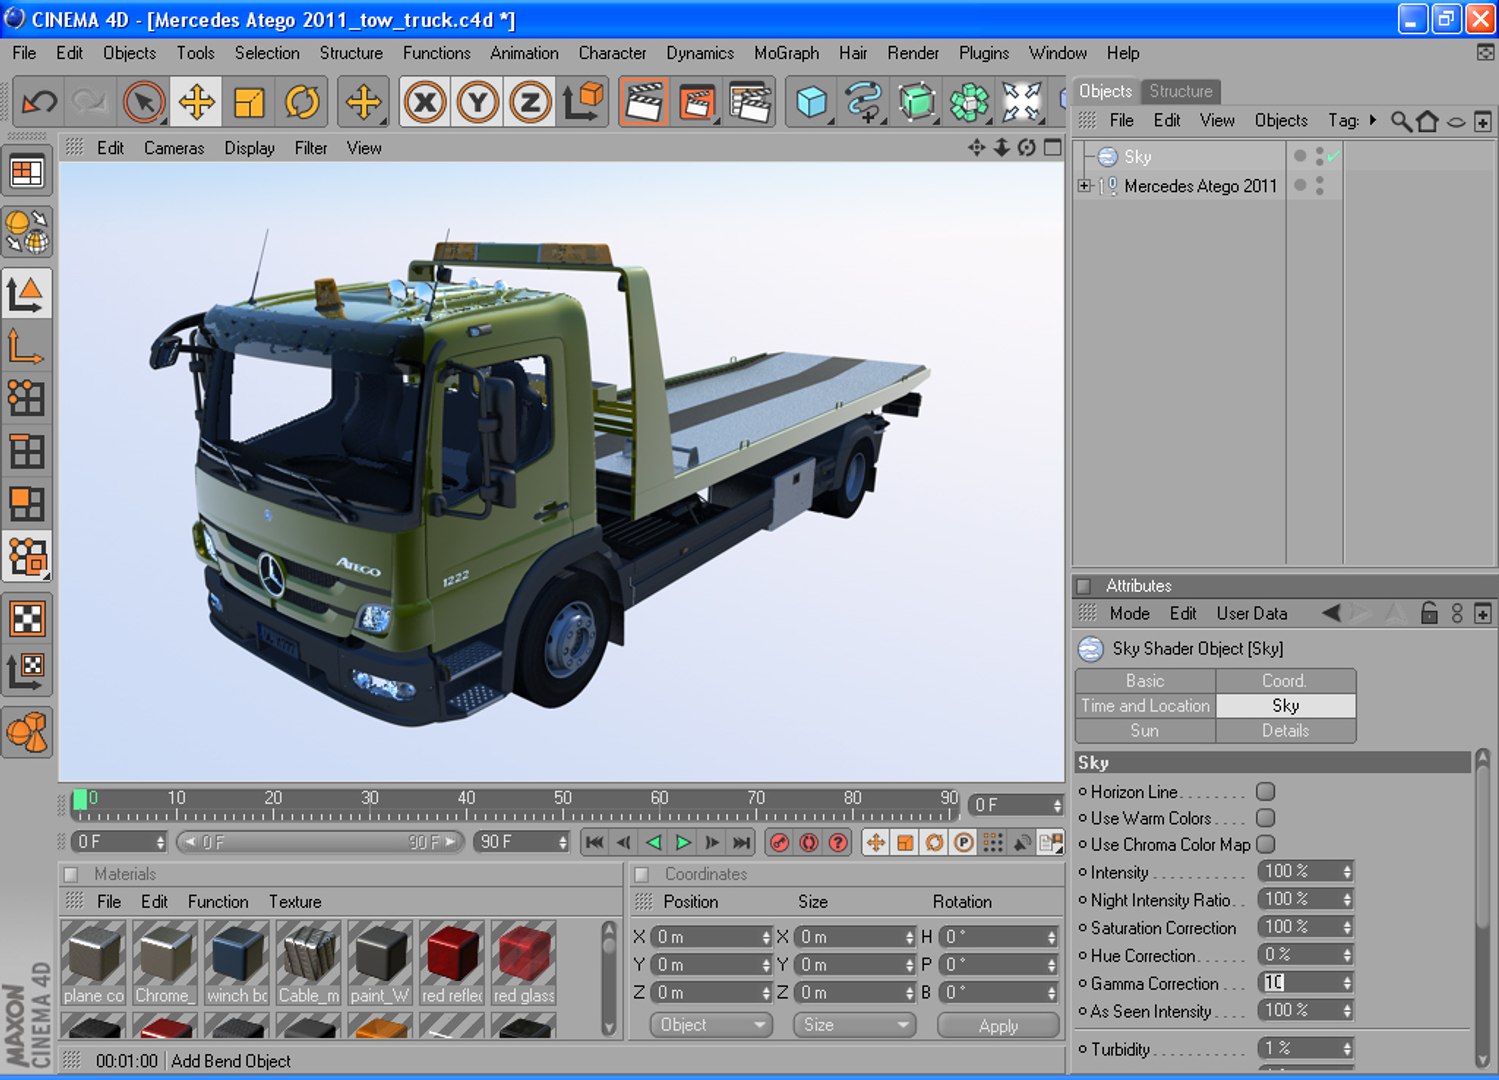Switch to the Structure tab

pyautogui.click(x=1180, y=91)
